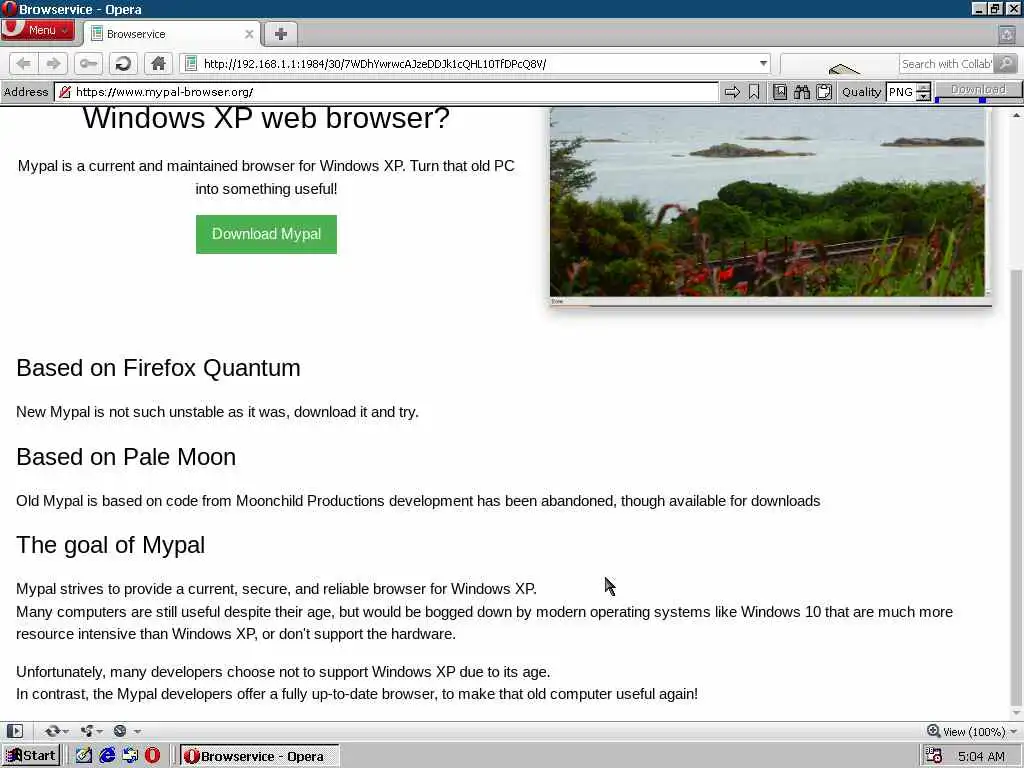The image size is (1024, 768).
Task: Go to the home page icon
Action: point(157,63)
